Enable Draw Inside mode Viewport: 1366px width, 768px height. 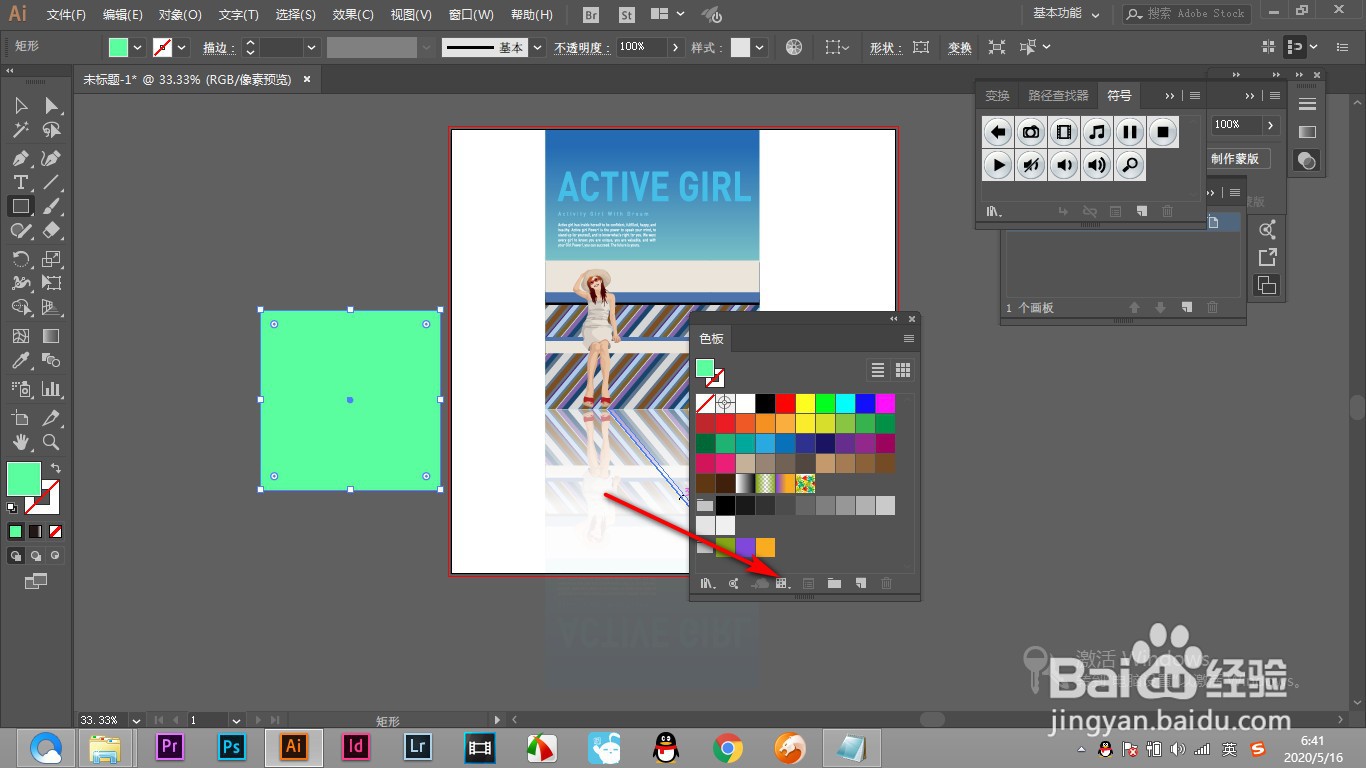click(56, 556)
